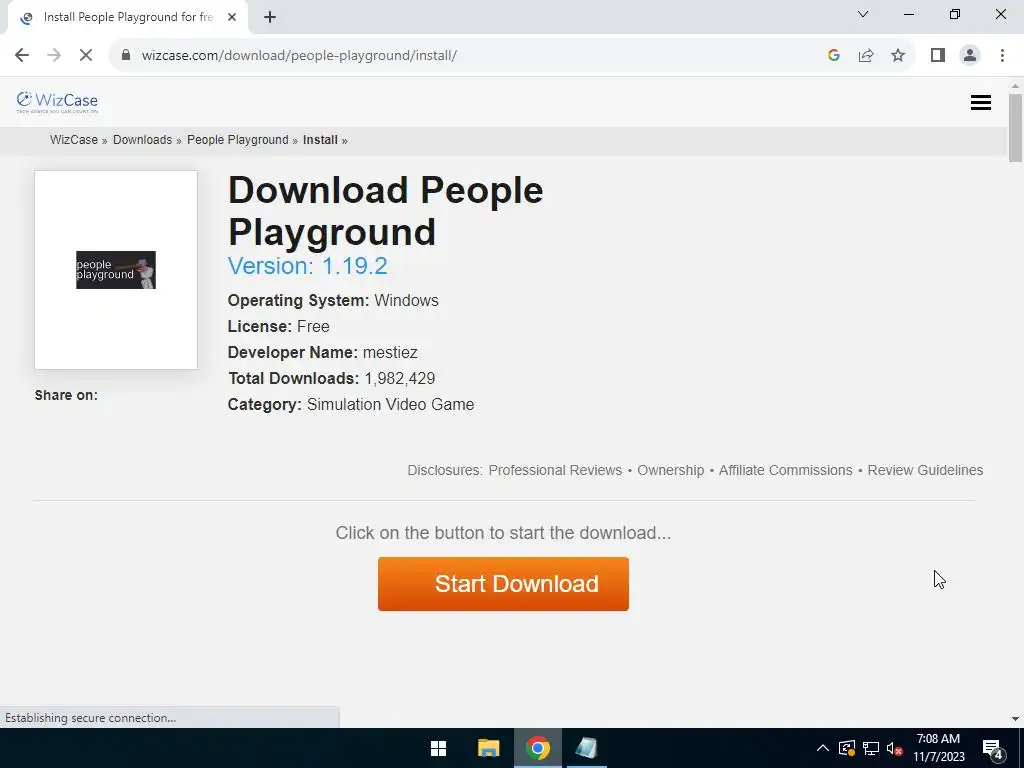The image size is (1024, 768).
Task: Open the Professional Reviews disclosure link
Action: pyautogui.click(x=555, y=470)
